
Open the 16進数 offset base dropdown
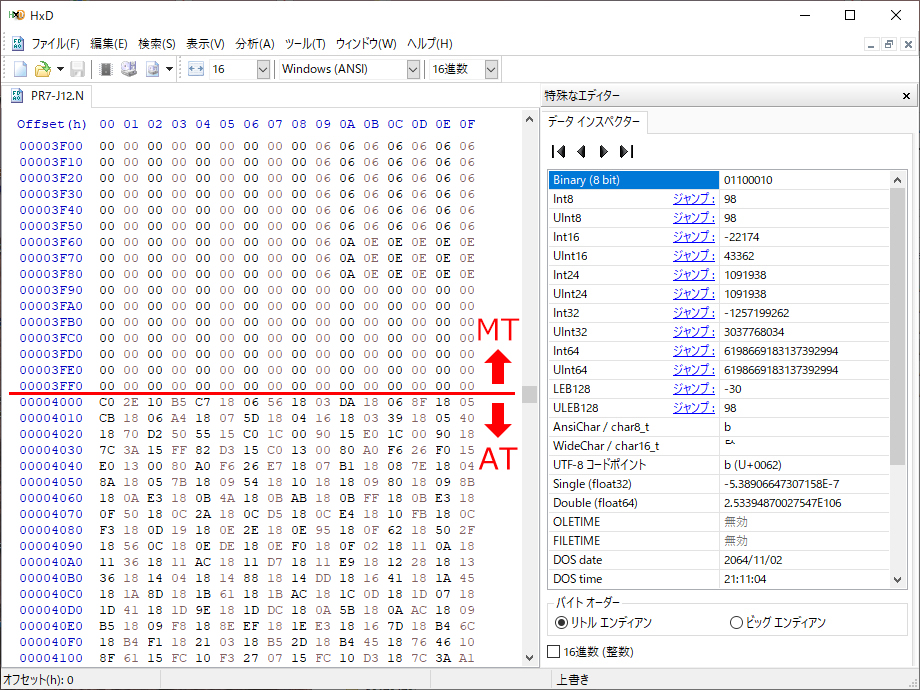pos(491,69)
